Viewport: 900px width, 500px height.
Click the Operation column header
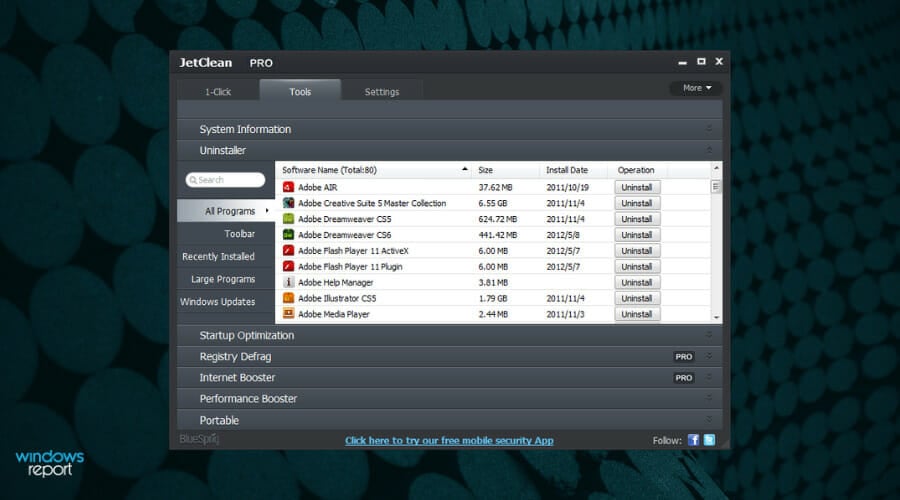point(637,170)
